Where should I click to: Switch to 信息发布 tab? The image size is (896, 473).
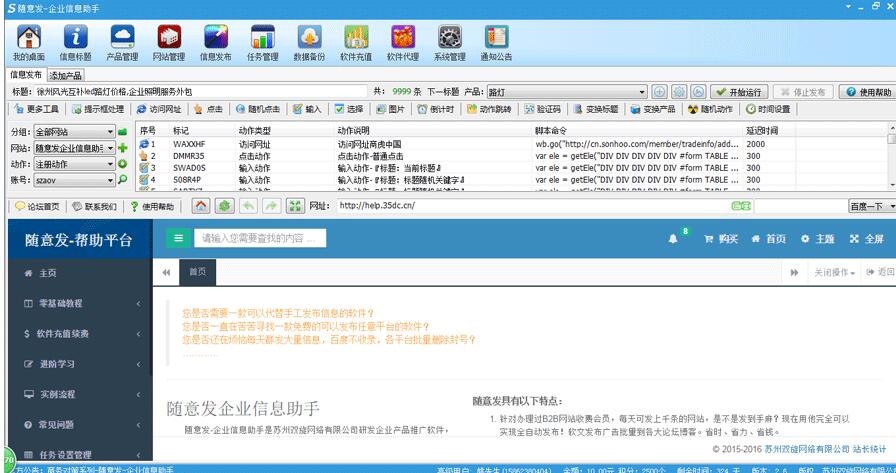26,75
